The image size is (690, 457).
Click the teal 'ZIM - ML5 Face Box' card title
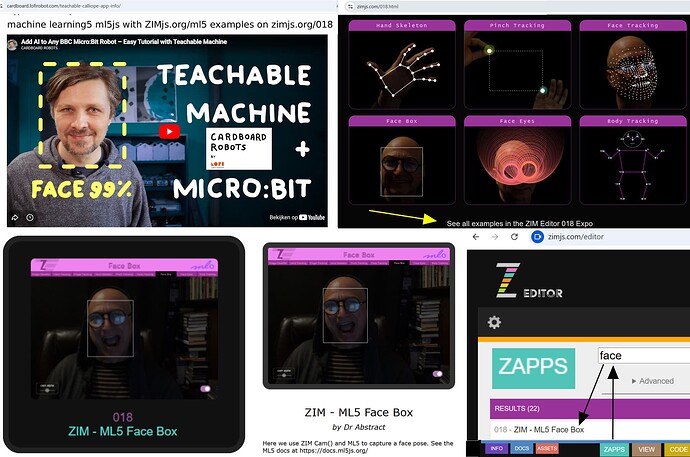[x=123, y=431]
